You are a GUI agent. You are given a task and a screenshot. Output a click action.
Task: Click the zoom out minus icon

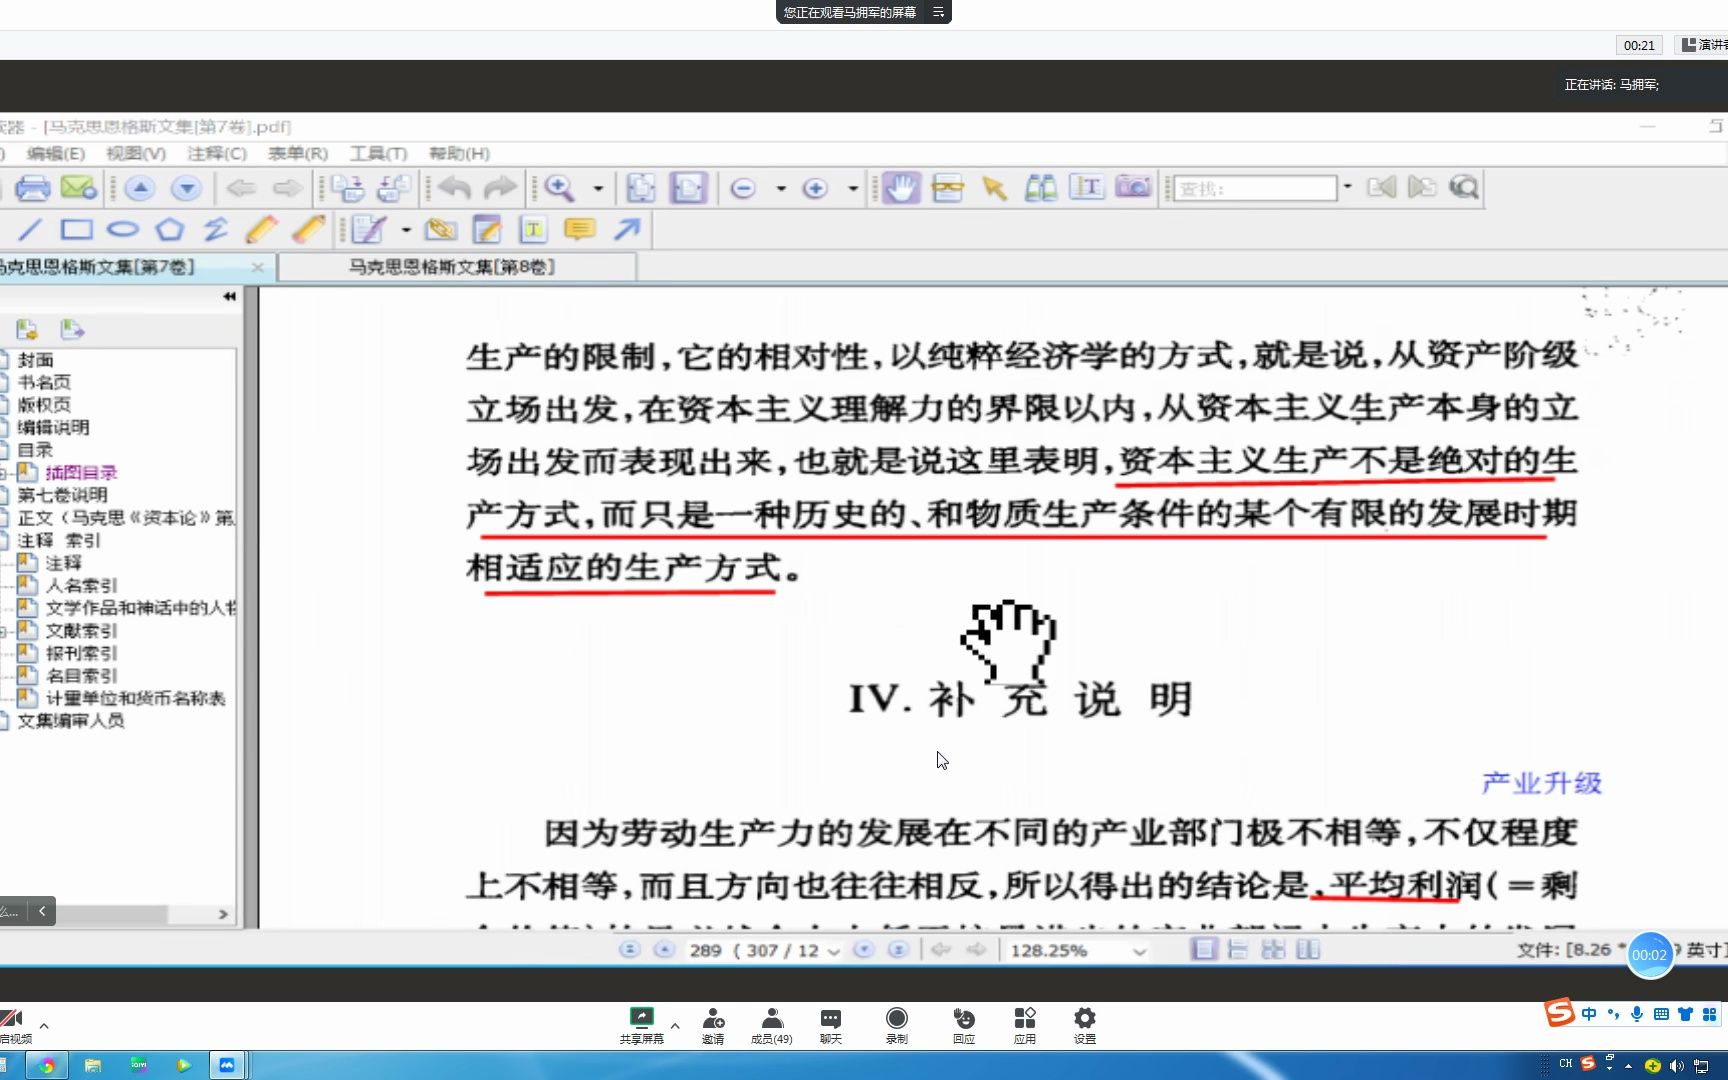pos(743,188)
